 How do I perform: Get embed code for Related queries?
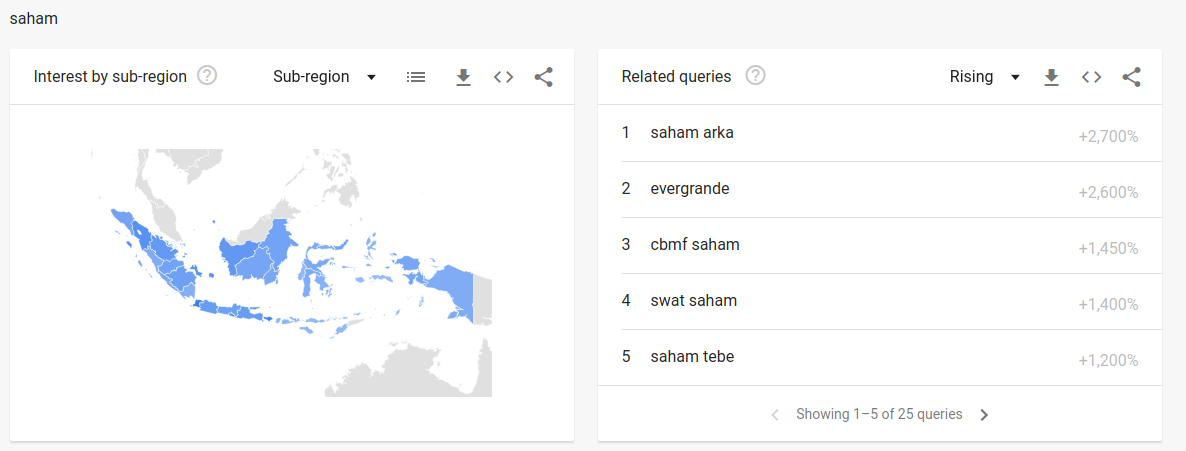pos(1091,77)
